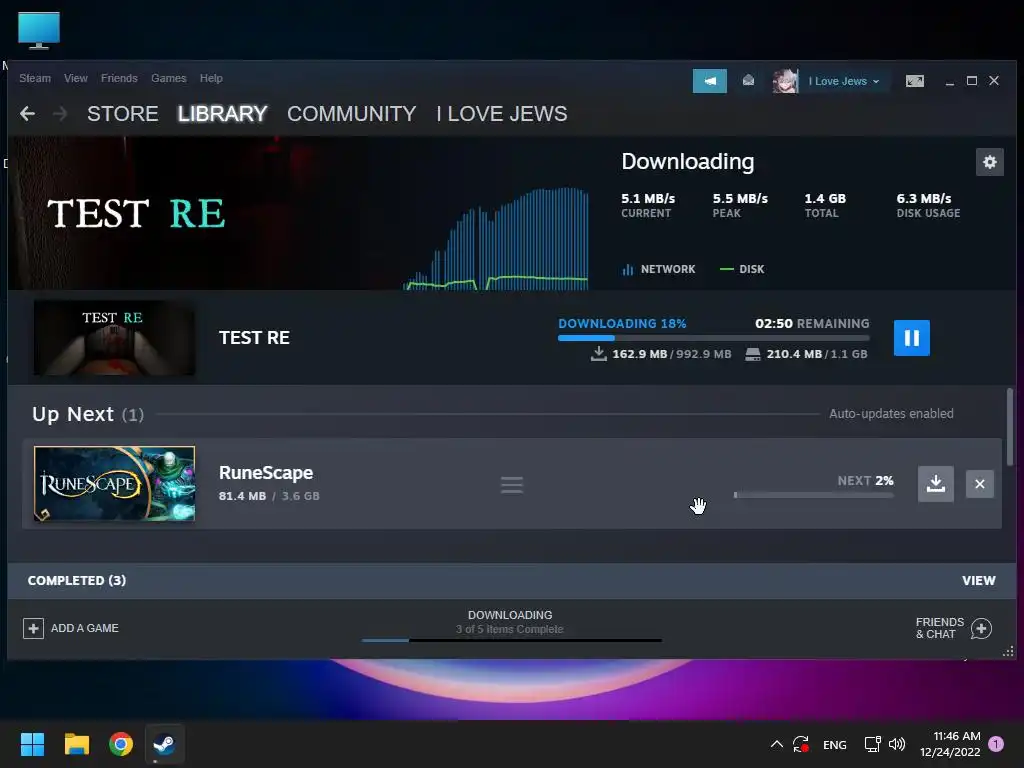Click the TEST RE title in download row

[x=254, y=338]
